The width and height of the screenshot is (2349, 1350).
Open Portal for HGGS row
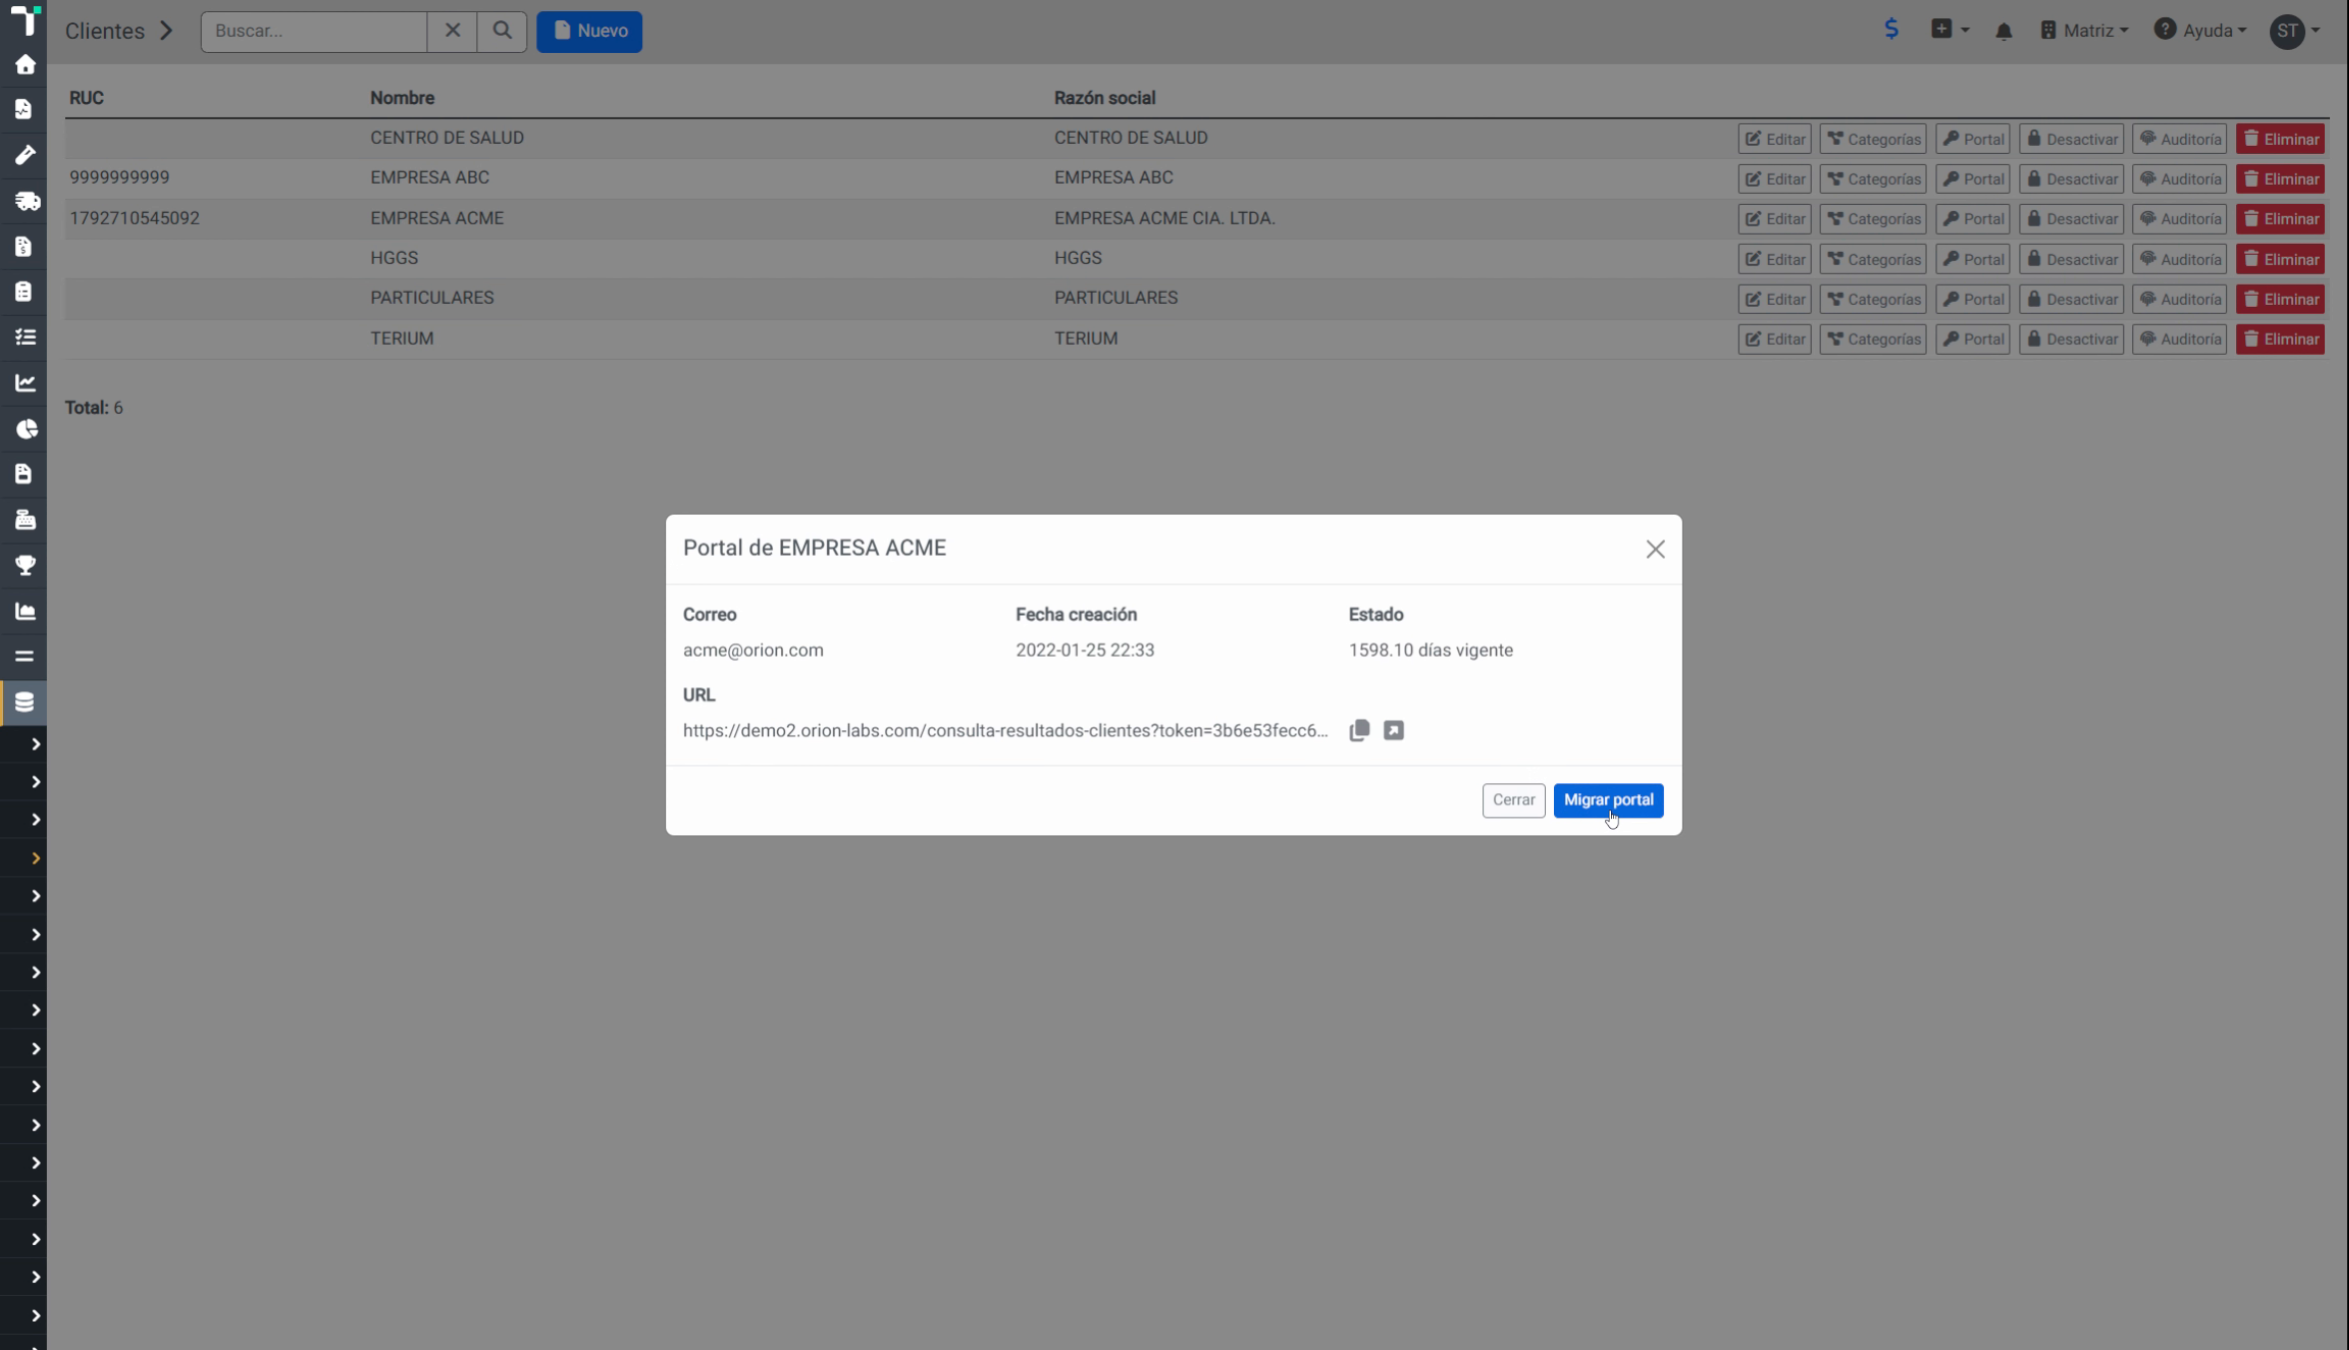(1972, 259)
